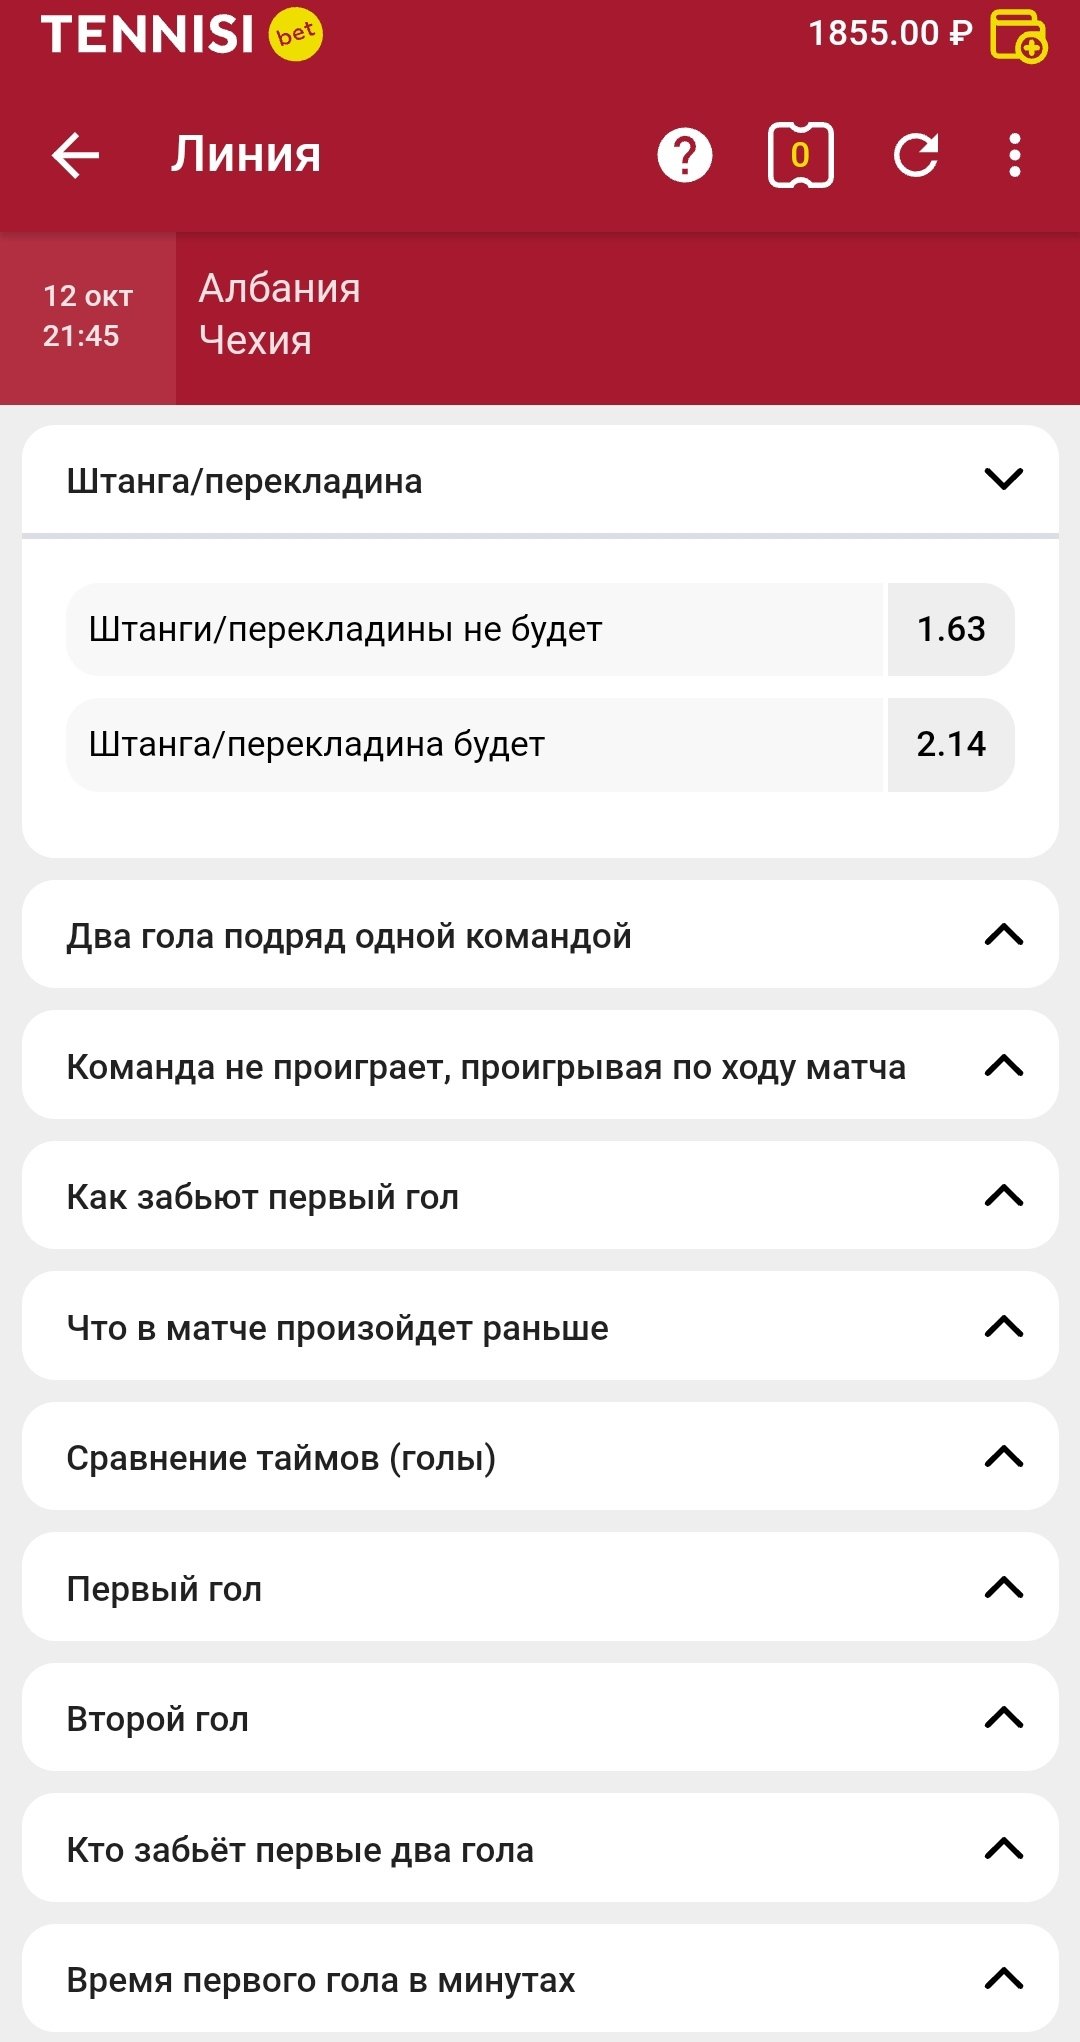Image resolution: width=1080 pixels, height=2042 pixels.
Task: Tap the yellow deposit wallet icon
Action: [1018, 36]
